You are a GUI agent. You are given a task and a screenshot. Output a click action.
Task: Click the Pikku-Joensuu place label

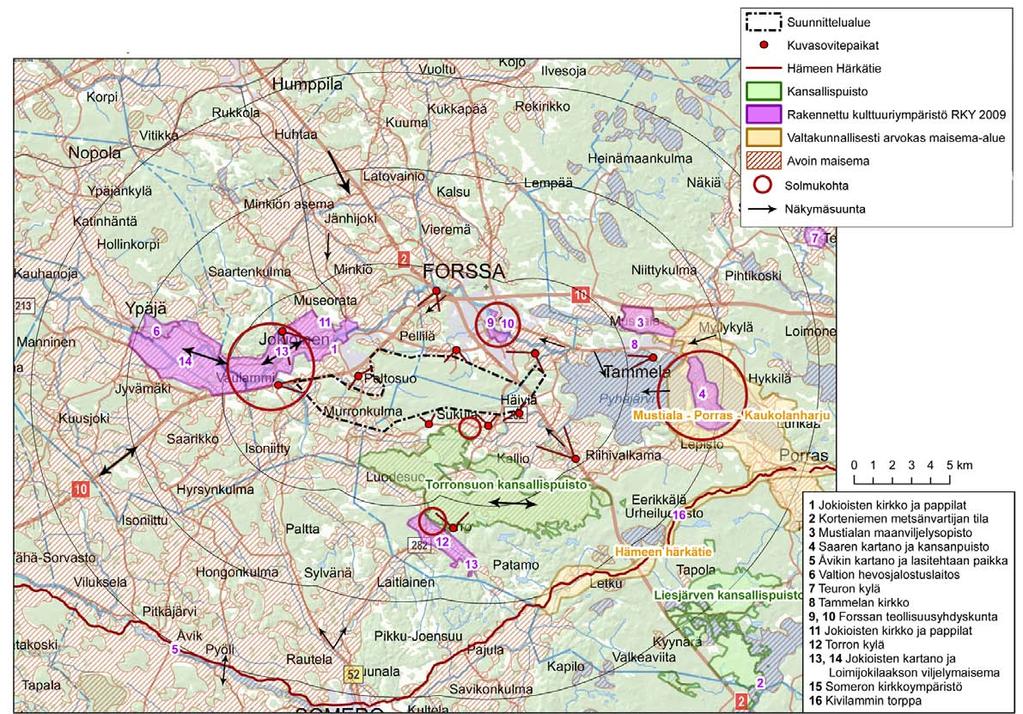coord(418,636)
